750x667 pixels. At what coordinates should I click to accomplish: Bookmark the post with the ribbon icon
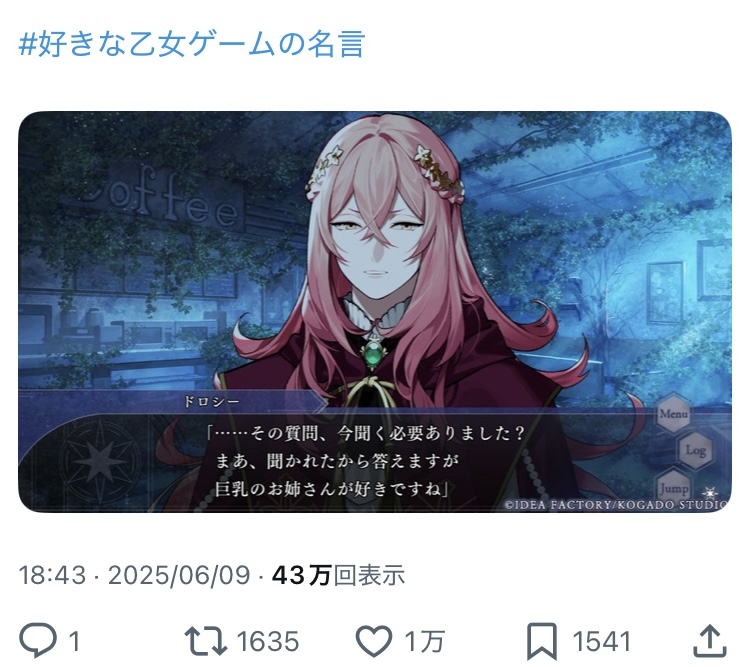541,641
